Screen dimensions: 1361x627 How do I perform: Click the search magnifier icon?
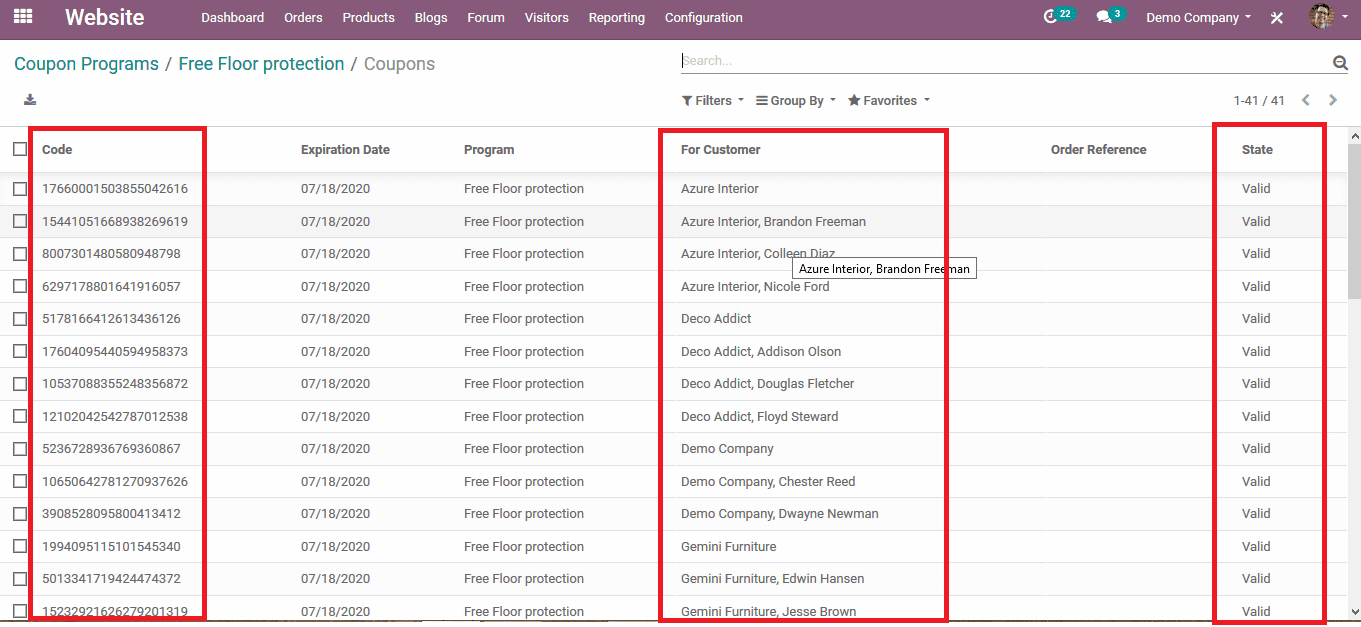coord(1340,62)
